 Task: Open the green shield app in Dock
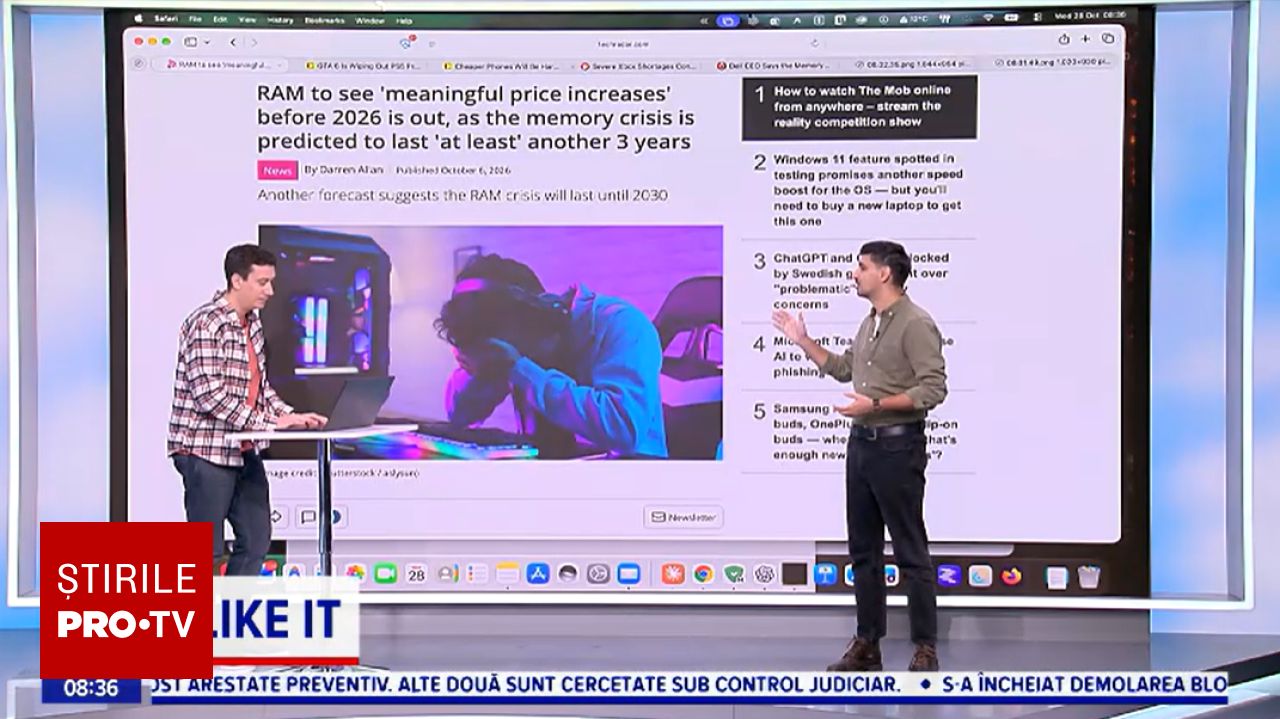point(734,573)
